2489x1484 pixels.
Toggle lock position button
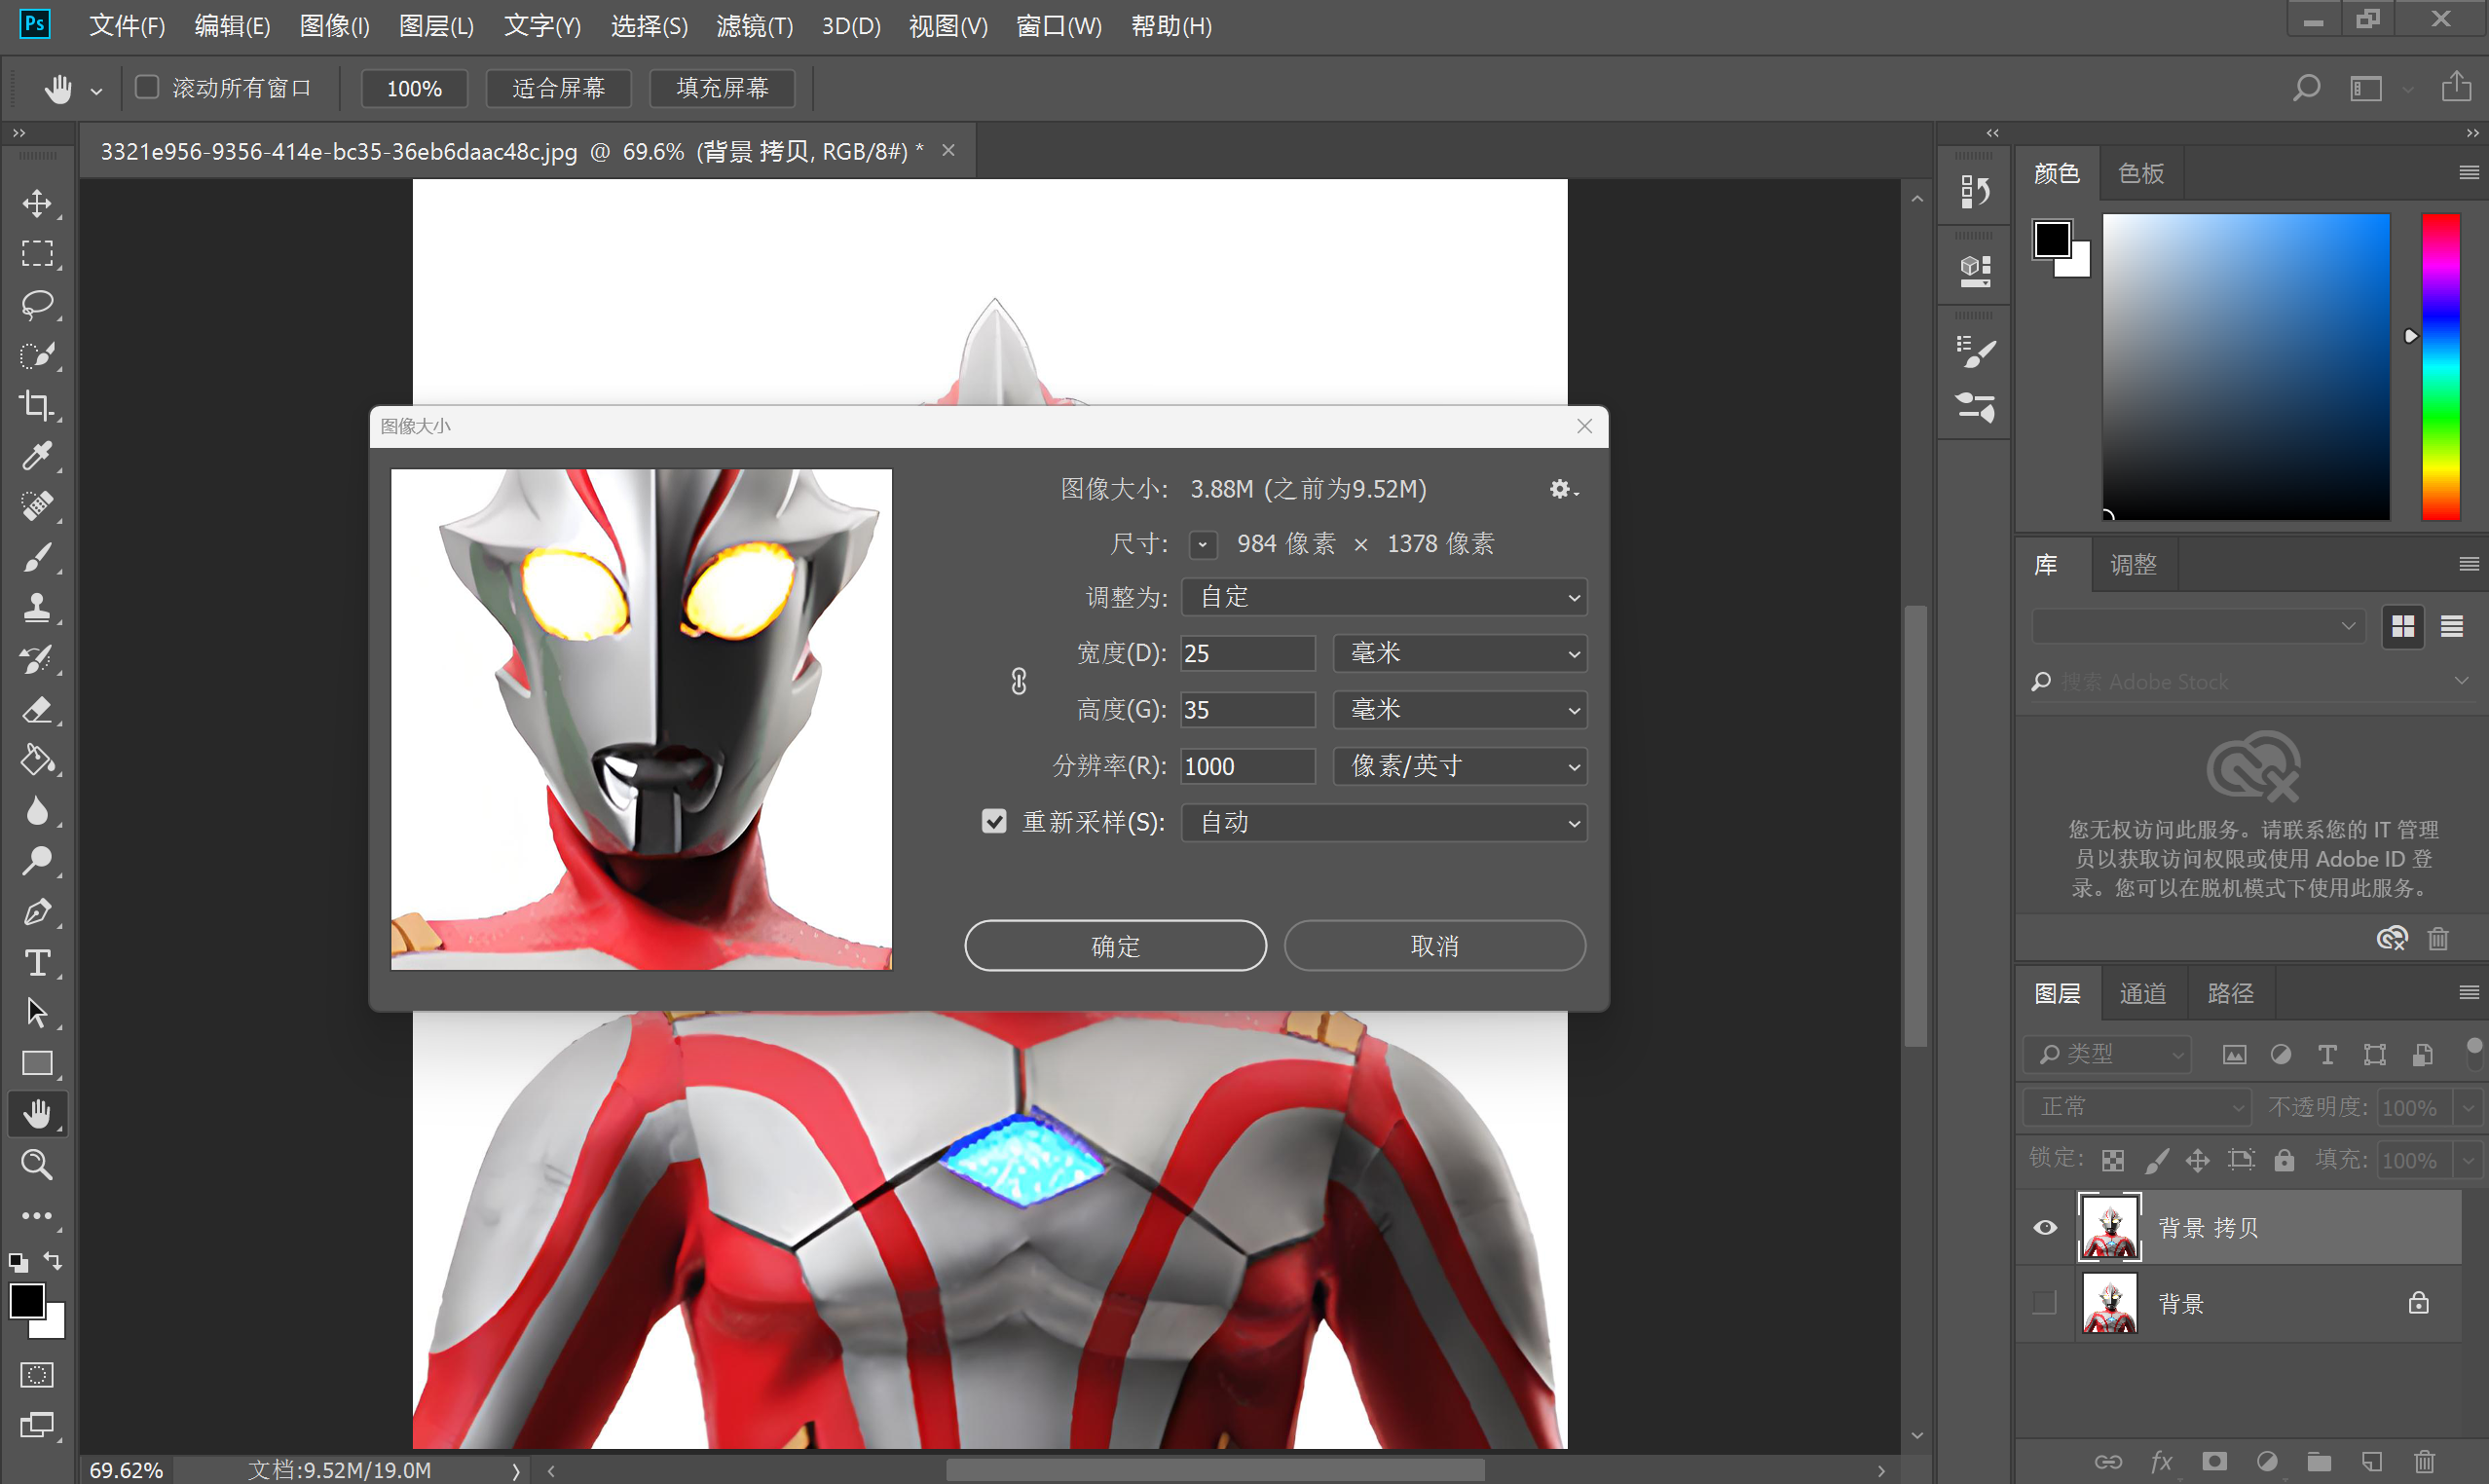[x=2197, y=1160]
